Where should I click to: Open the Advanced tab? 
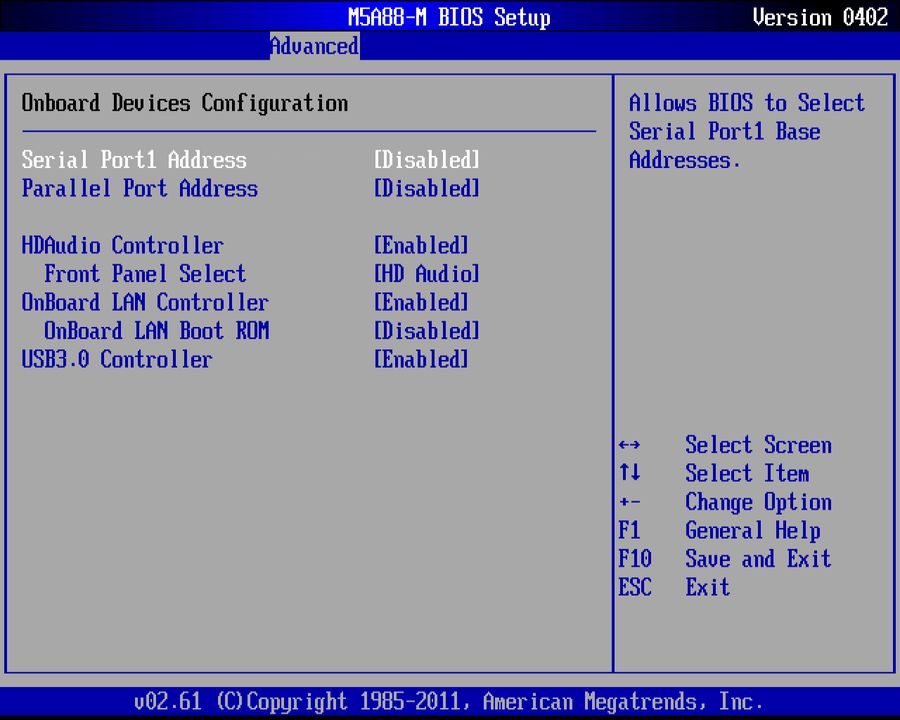point(315,46)
